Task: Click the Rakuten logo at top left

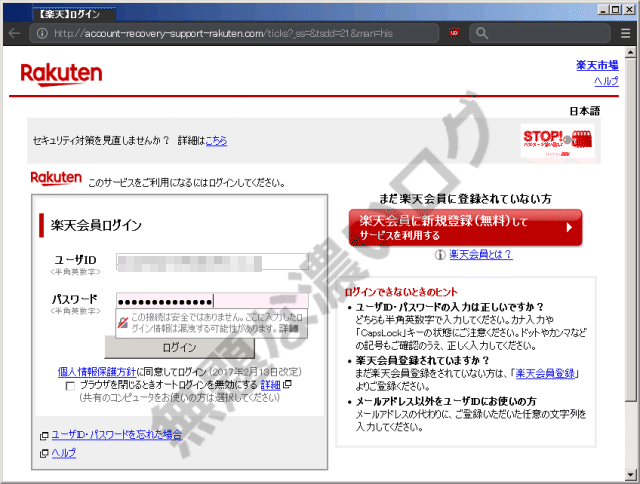Action: [61, 75]
